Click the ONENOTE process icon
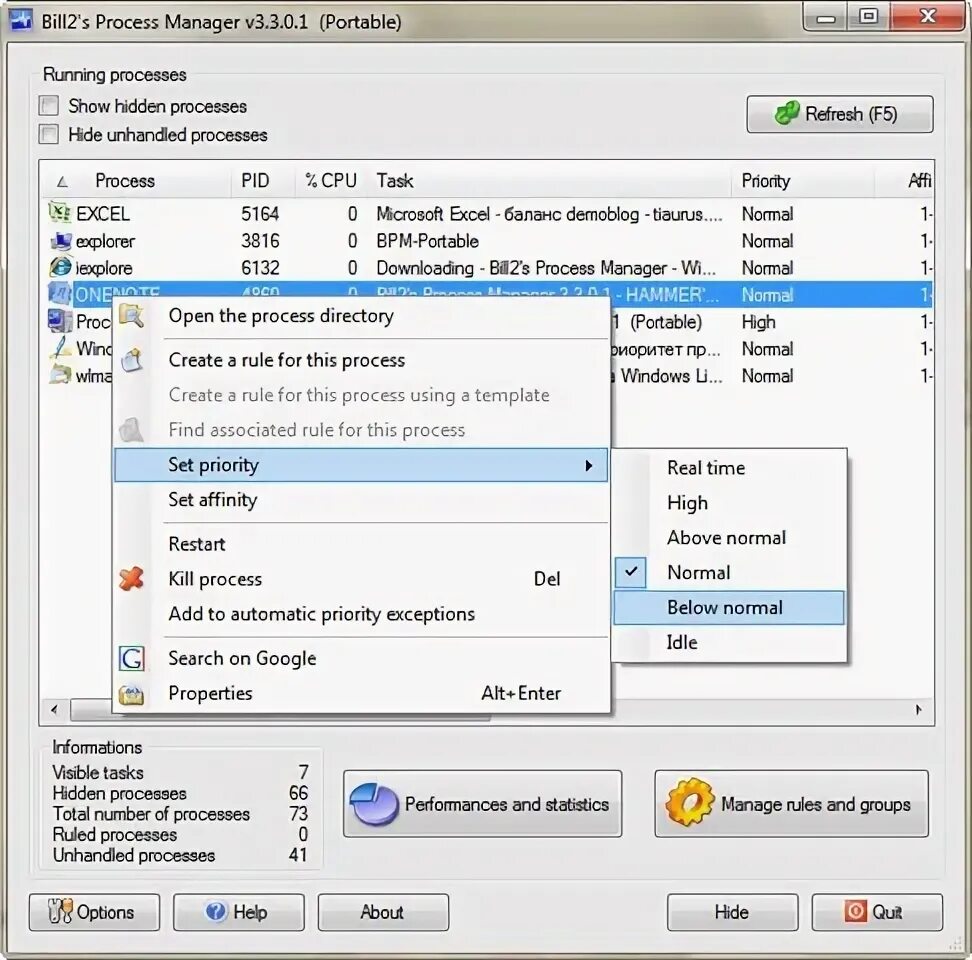The image size is (972, 960). pos(60,294)
